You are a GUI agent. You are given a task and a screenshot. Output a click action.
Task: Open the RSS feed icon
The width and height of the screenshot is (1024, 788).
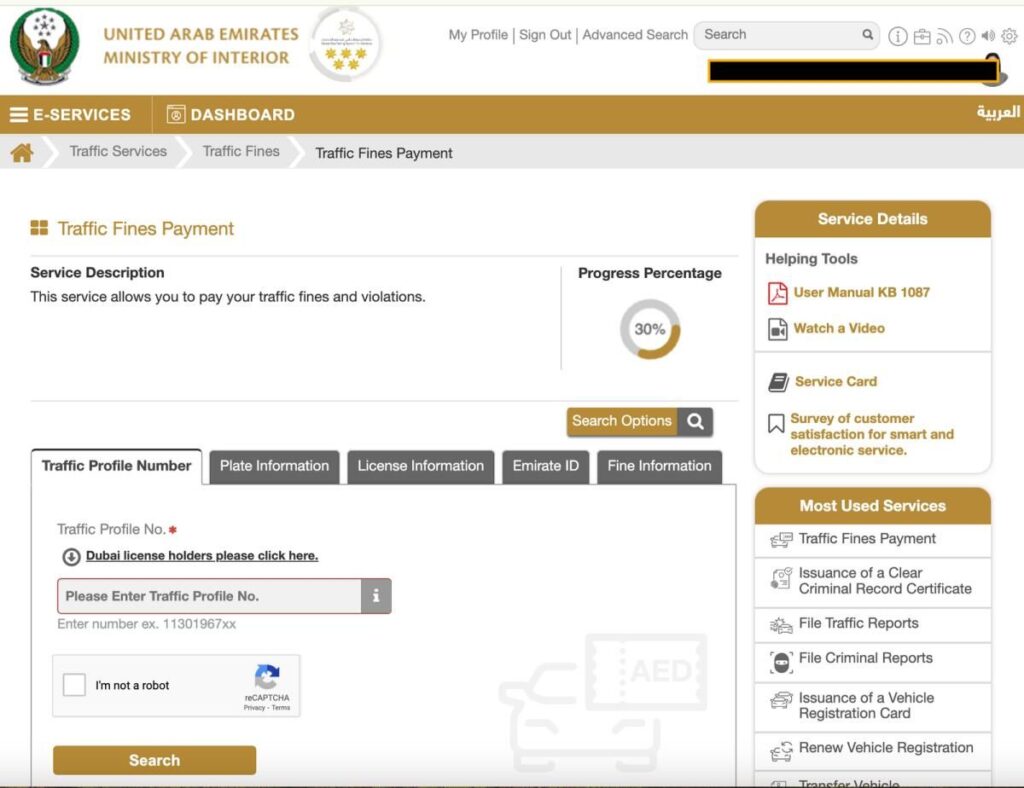pyautogui.click(x=944, y=36)
